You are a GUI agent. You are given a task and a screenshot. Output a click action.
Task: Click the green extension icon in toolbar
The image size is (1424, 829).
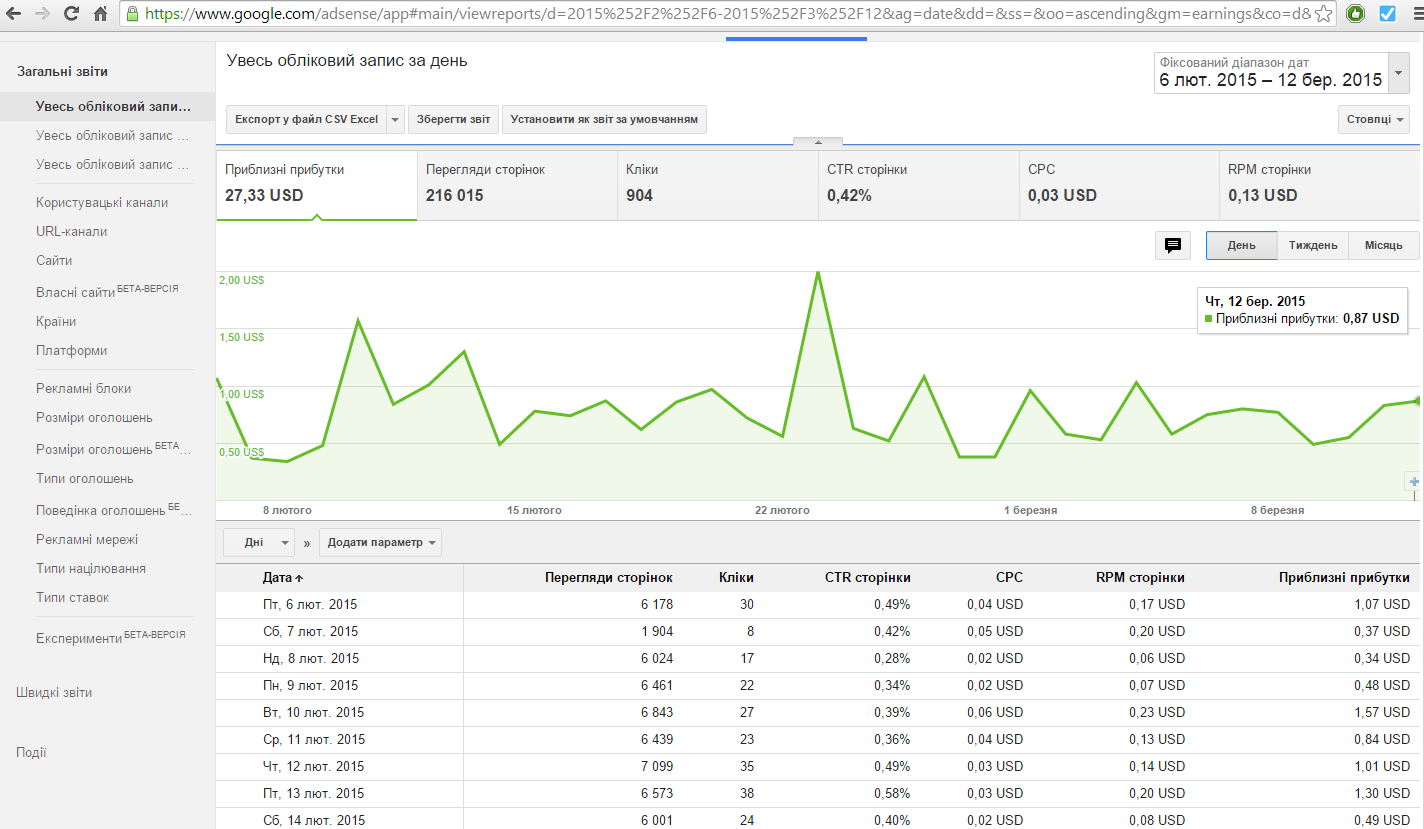point(1355,14)
